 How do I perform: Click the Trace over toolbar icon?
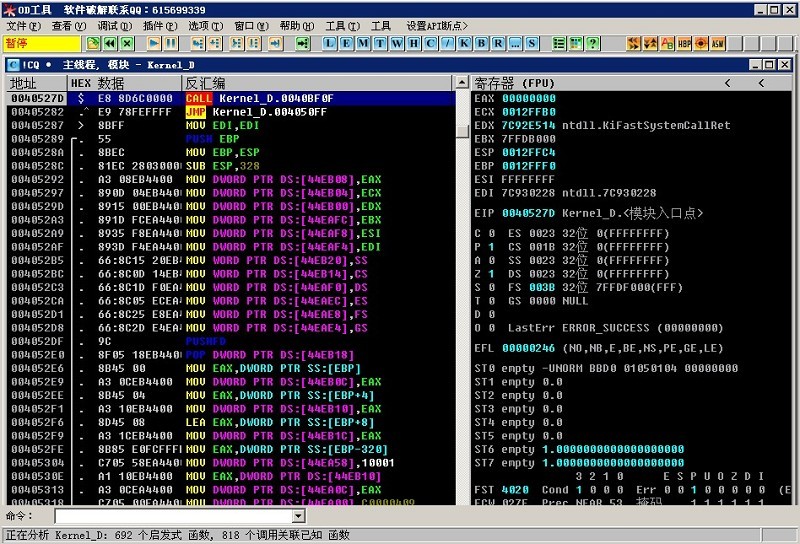tap(254, 43)
